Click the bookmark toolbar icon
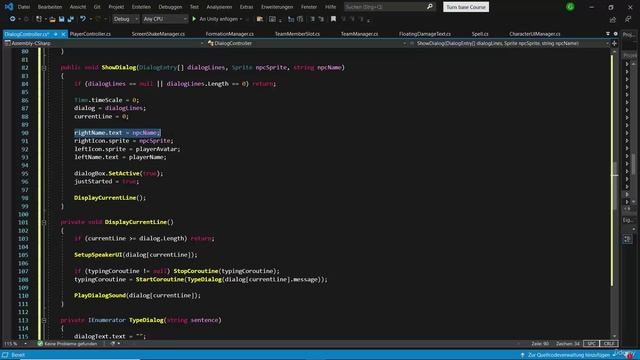 coord(333,19)
